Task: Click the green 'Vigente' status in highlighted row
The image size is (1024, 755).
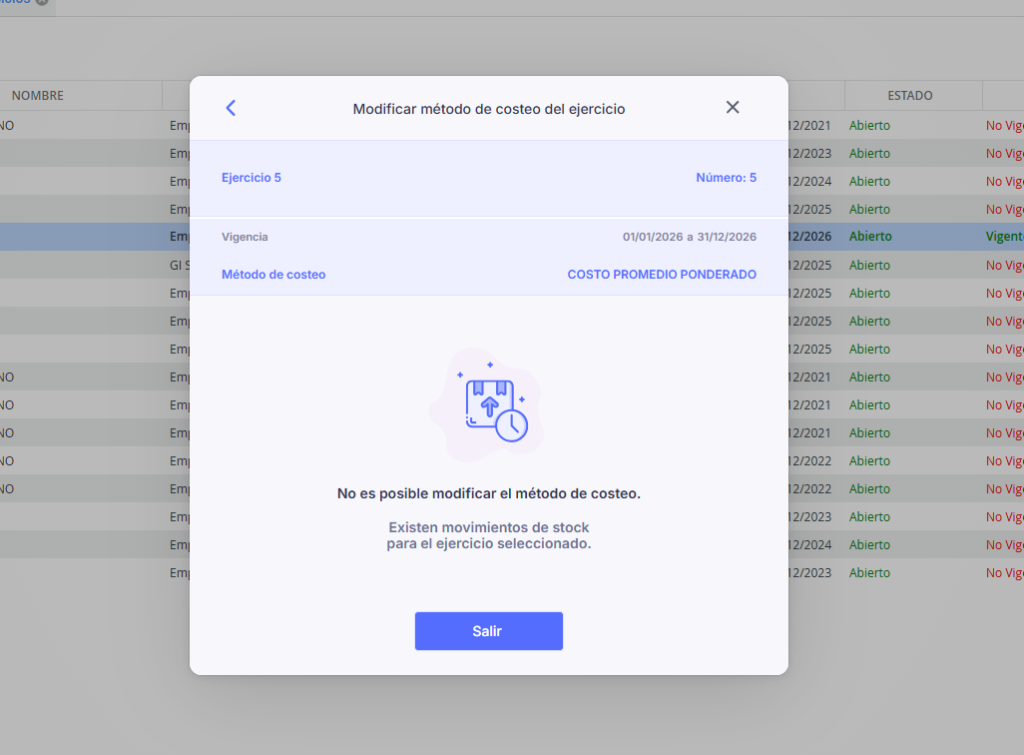Action: [x=1004, y=237]
